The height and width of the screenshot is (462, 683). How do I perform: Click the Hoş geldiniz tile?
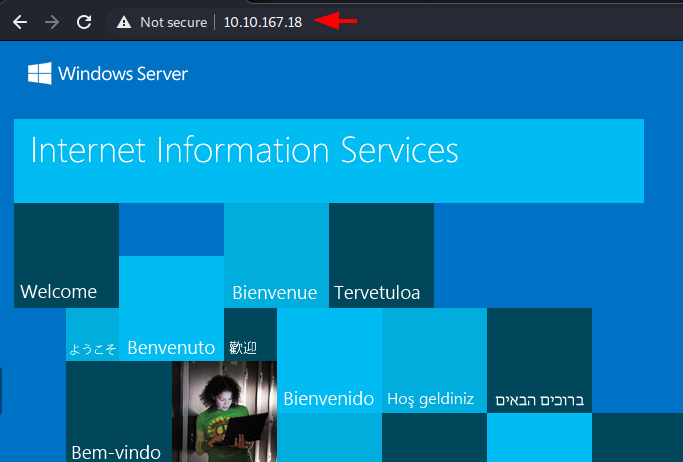tap(434, 361)
